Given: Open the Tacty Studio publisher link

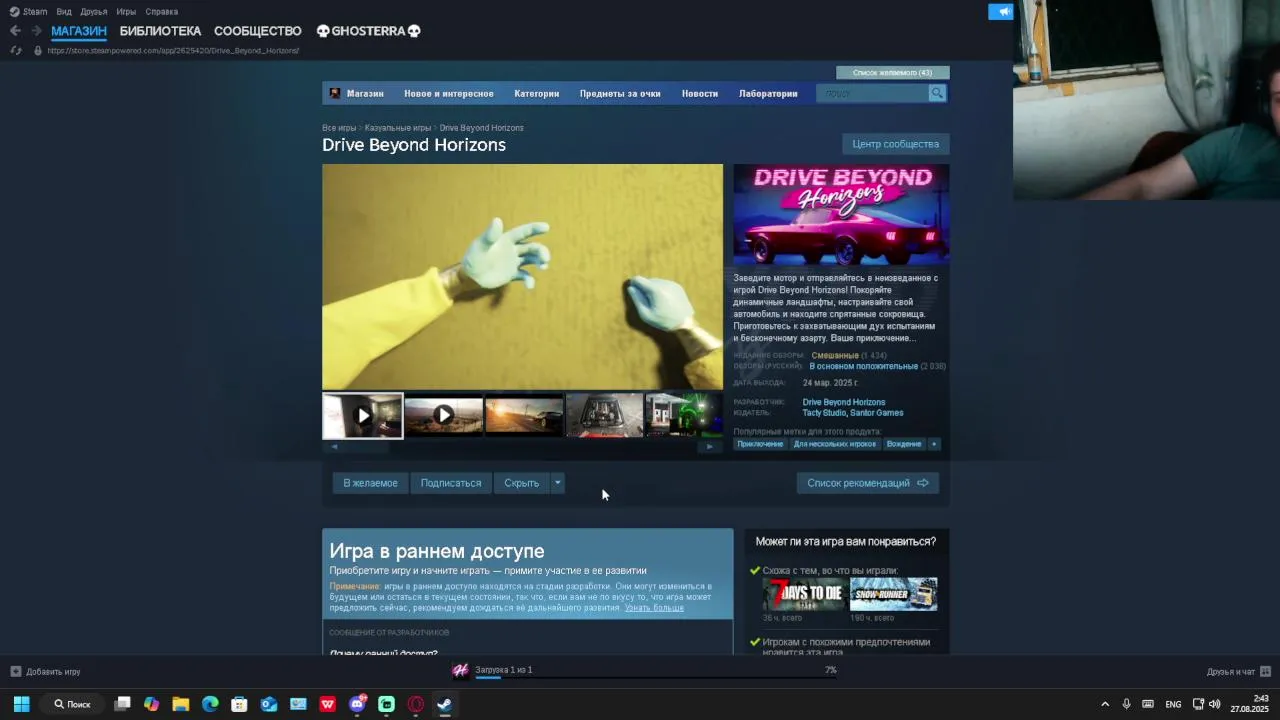Looking at the screenshot, I should [x=824, y=413].
